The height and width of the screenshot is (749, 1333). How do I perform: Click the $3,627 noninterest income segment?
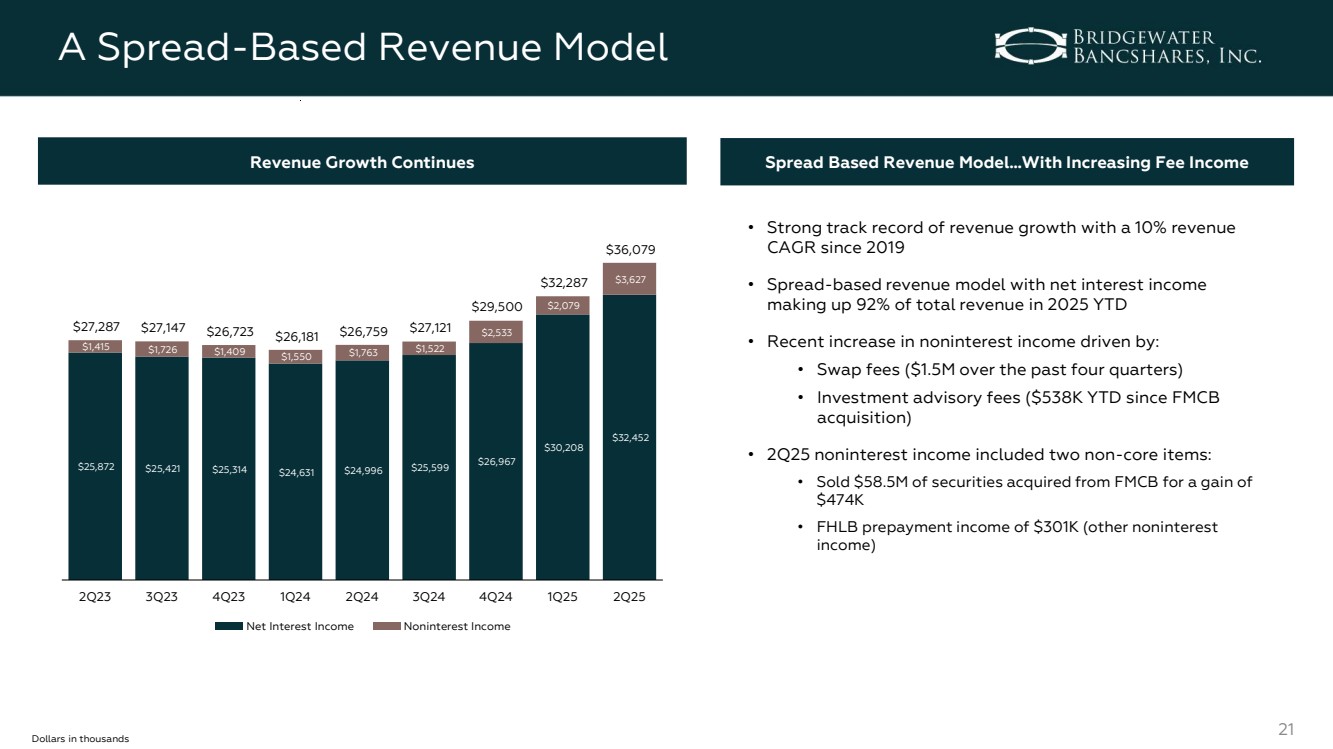(x=629, y=279)
